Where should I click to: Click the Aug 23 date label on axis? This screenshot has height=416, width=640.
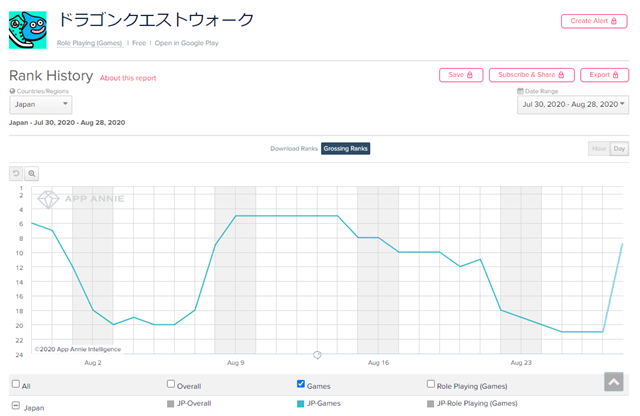click(x=521, y=363)
